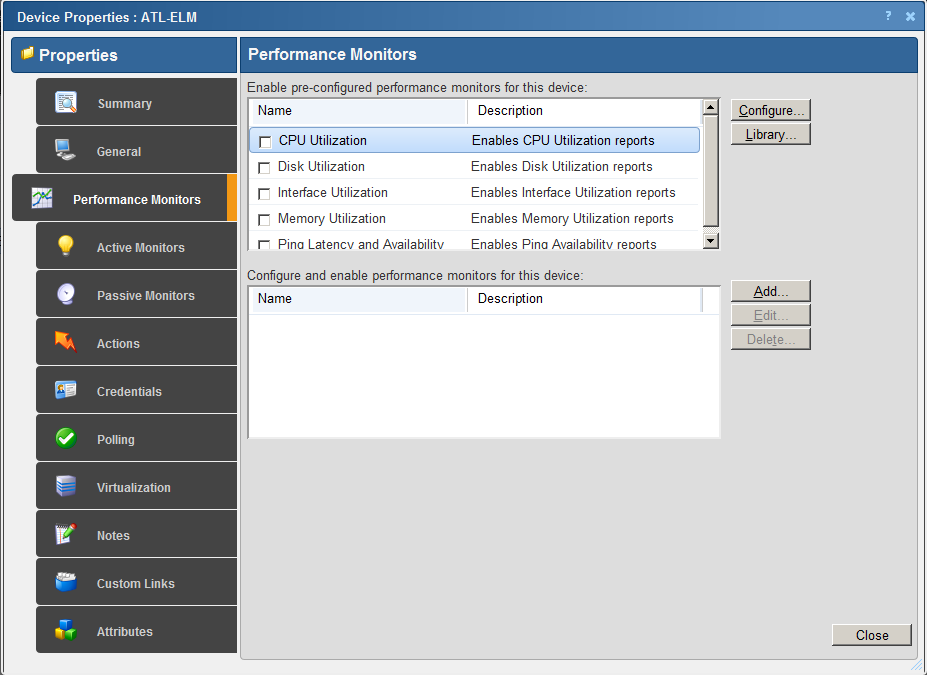Viewport: 927px width, 675px height.
Task: Click the General computer icon
Action: point(65,150)
